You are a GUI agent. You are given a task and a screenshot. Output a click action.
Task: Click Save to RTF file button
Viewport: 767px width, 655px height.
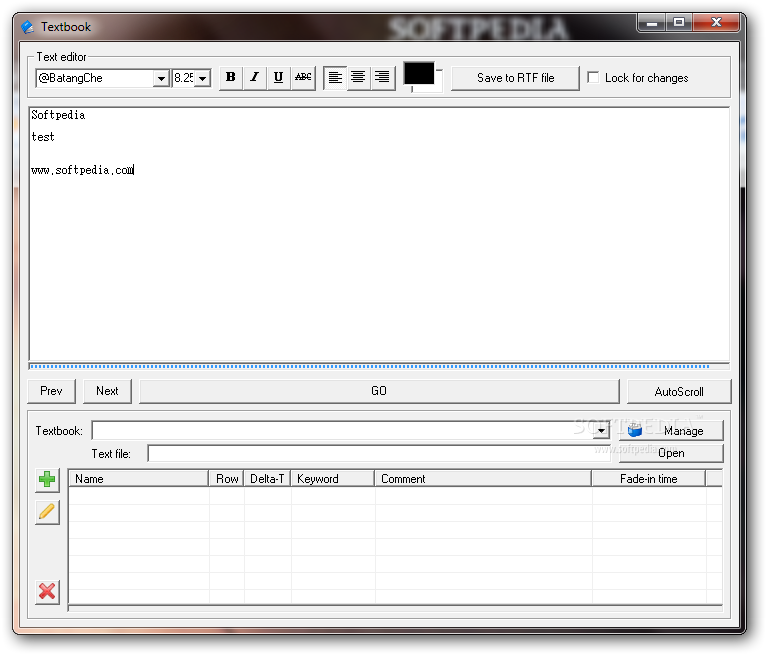click(x=515, y=78)
